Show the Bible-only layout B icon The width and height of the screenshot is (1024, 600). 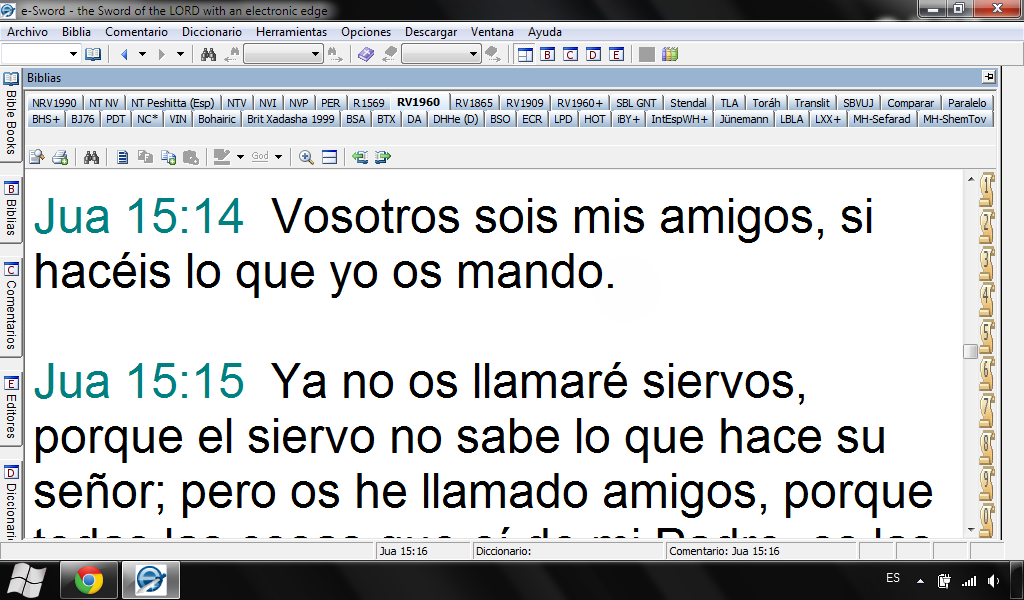[x=548, y=54]
